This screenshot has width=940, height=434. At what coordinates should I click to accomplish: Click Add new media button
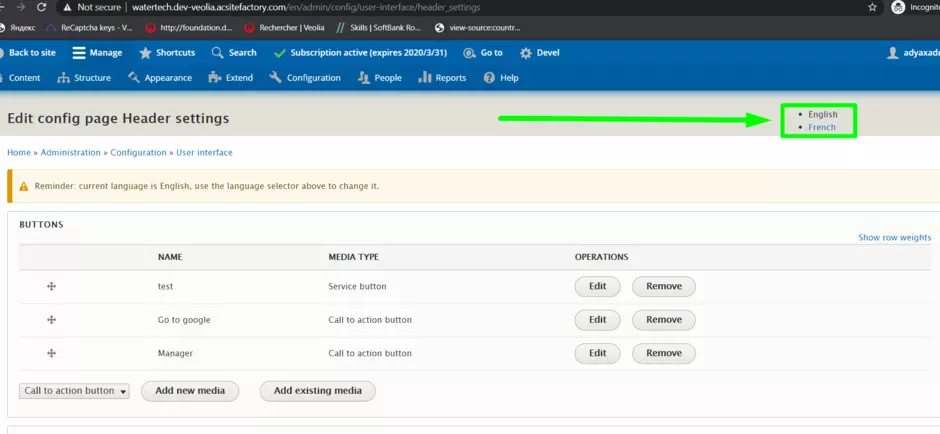pyautogui.click(x=190, y=391)
